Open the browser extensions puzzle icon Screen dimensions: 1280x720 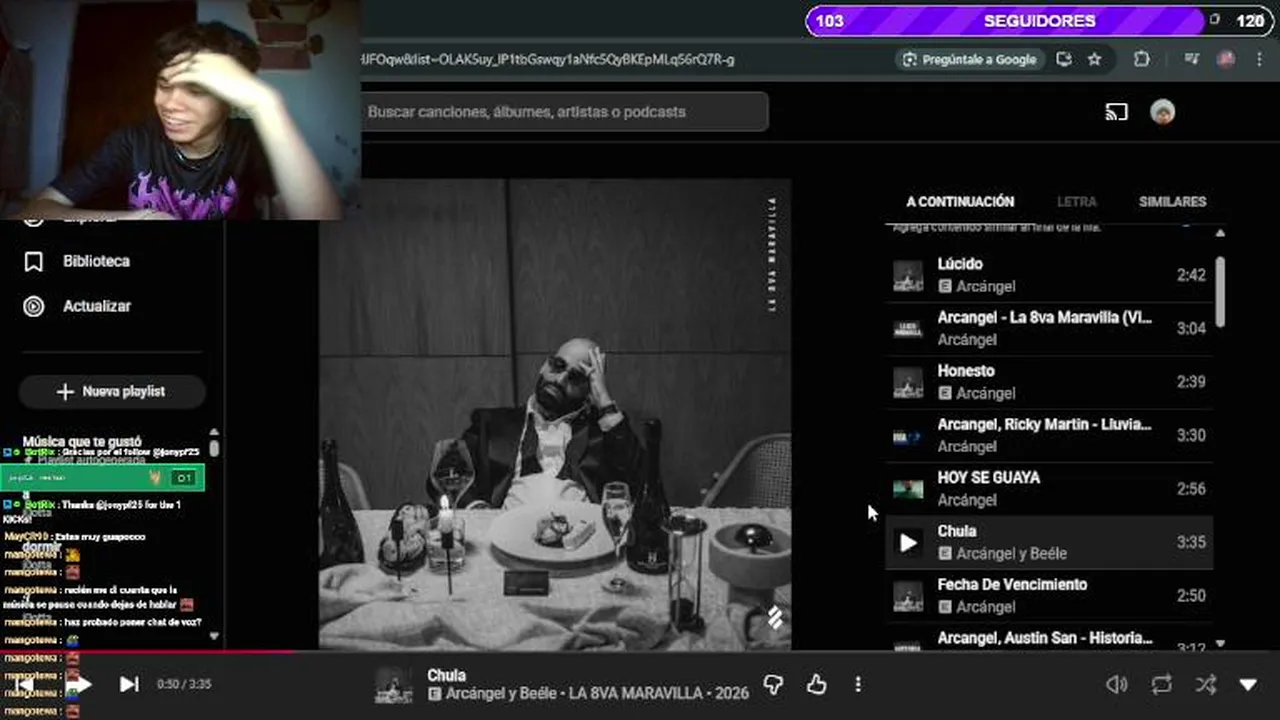point(1141,59)
